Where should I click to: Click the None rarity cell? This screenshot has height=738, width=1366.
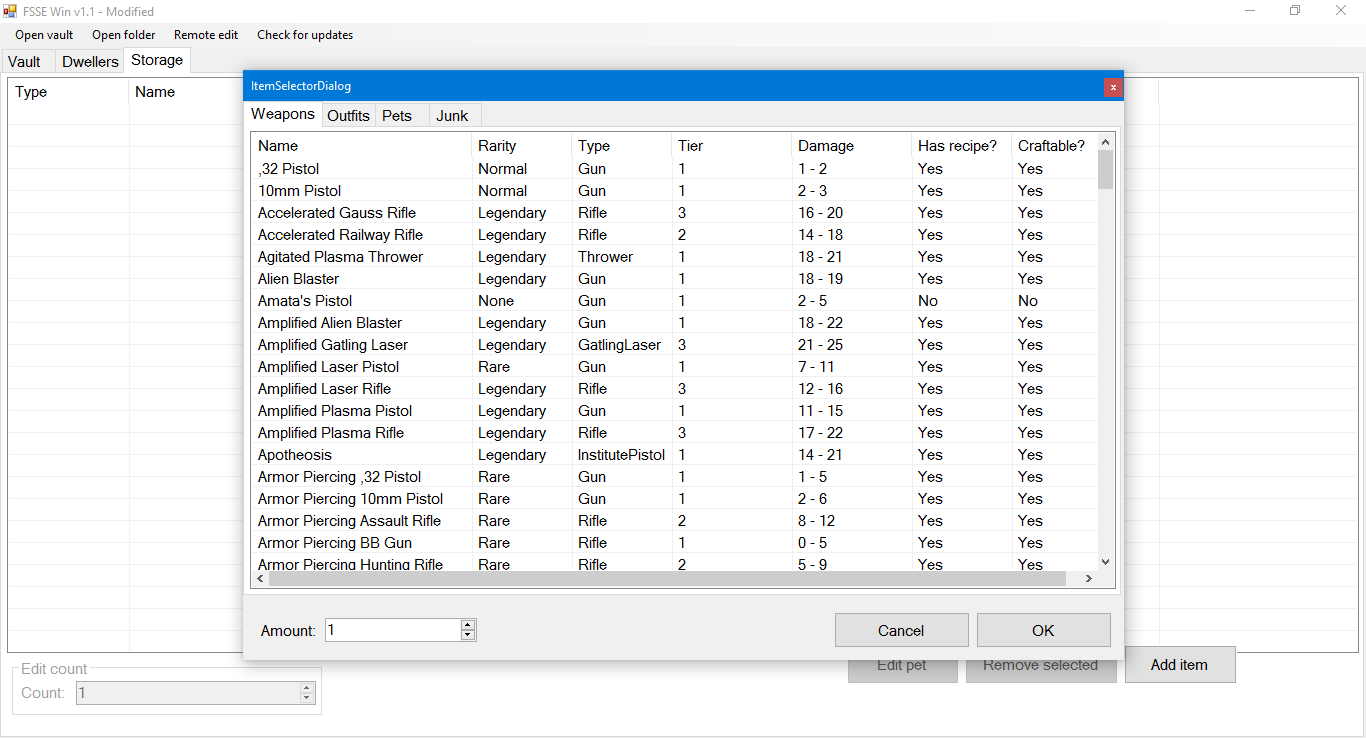coord(496,301)
